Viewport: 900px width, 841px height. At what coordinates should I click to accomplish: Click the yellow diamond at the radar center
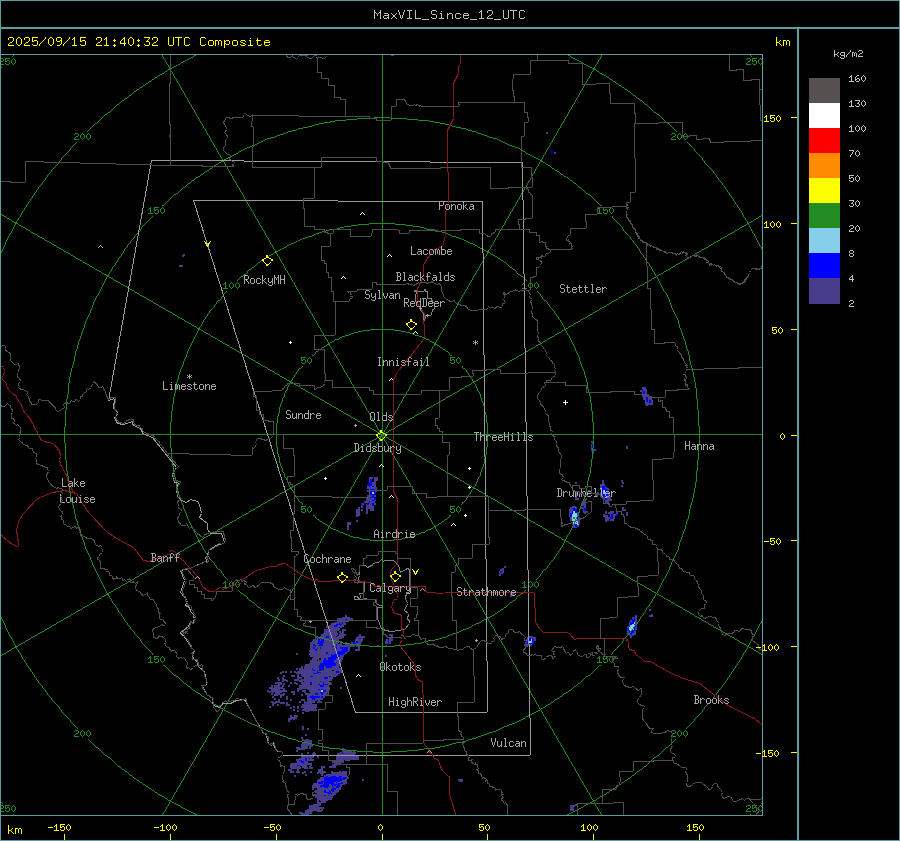[x=382, y=436]
